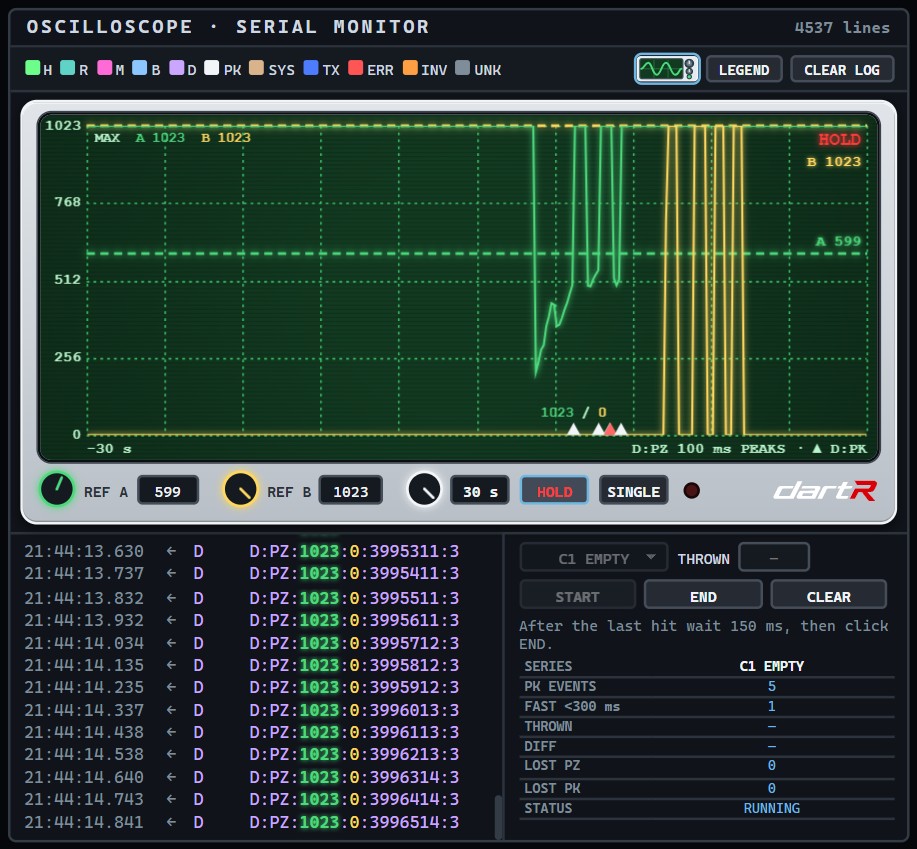Click the END series button
Image resolution: width=917 pixels, height=849 pixels.
click(703, 596)
